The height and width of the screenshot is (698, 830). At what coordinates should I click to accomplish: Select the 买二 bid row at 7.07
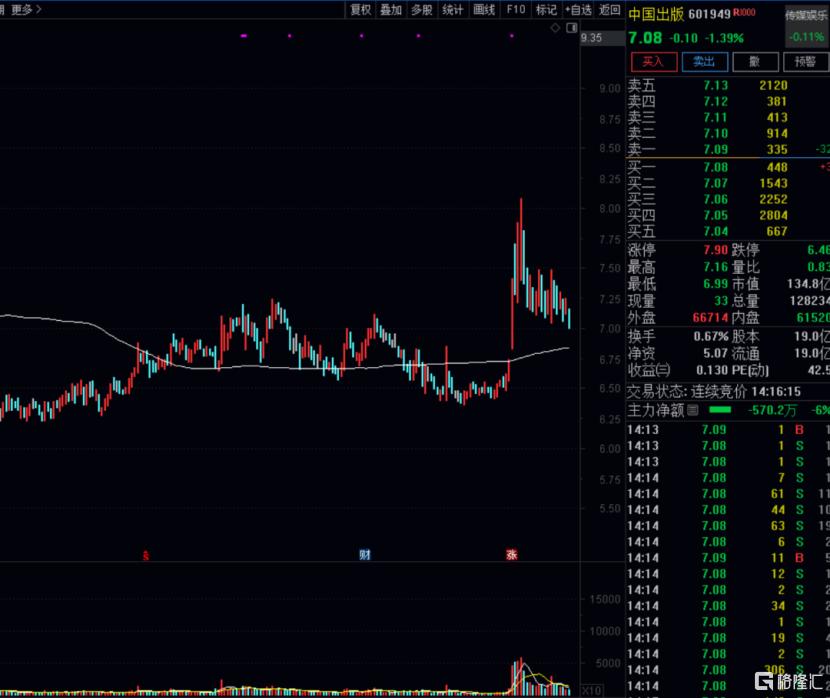point(727,183)
